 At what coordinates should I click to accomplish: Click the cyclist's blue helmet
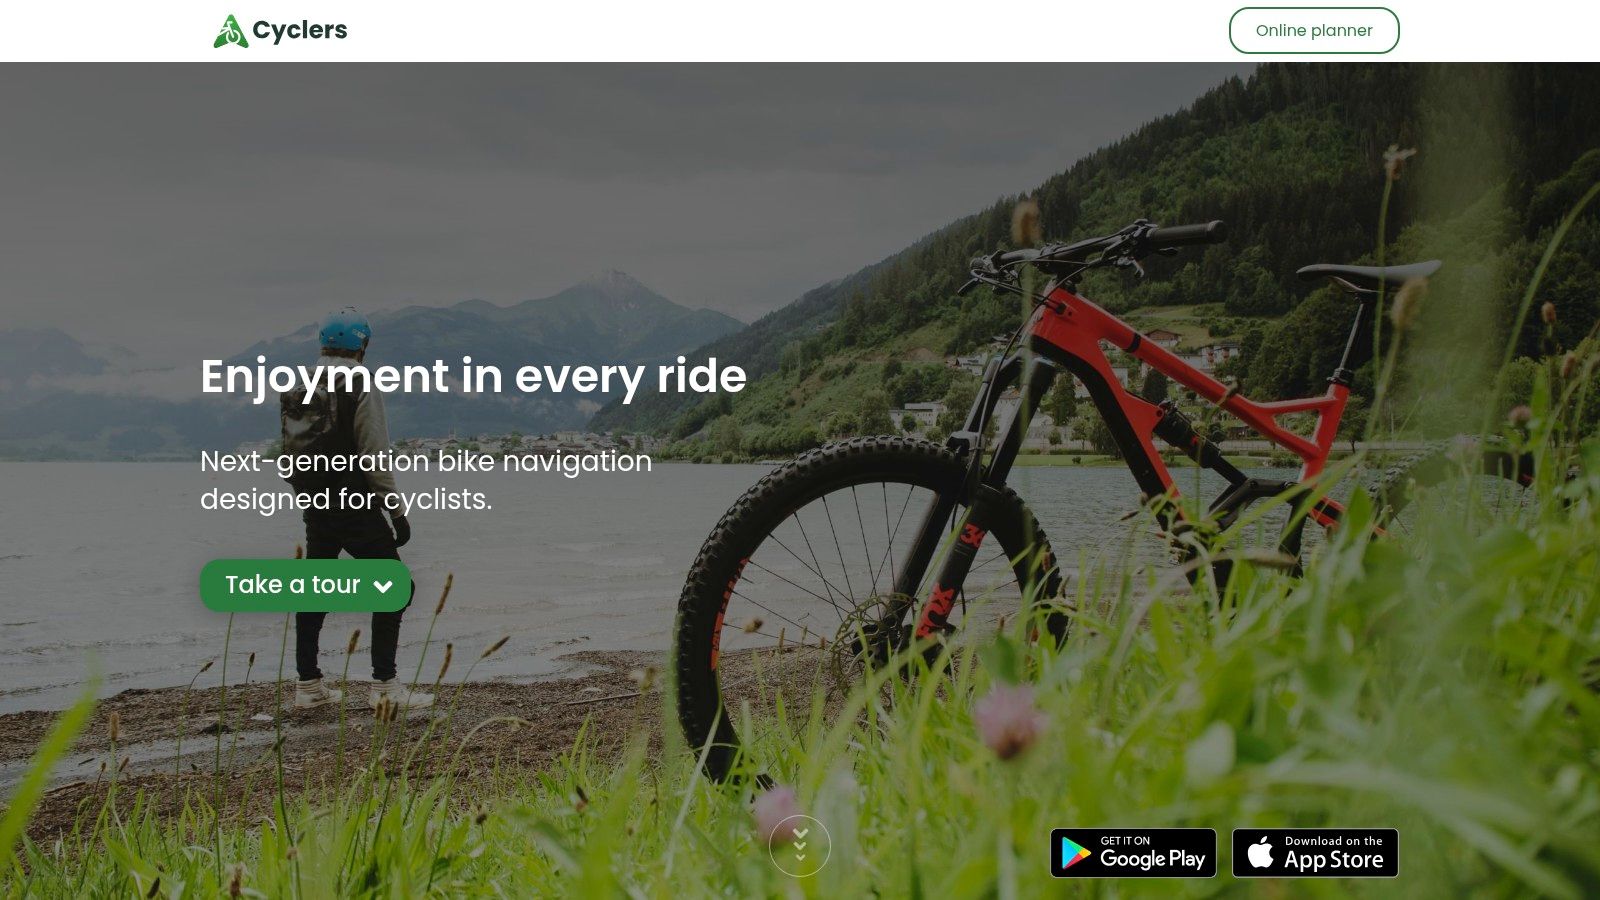click(344, 328)
